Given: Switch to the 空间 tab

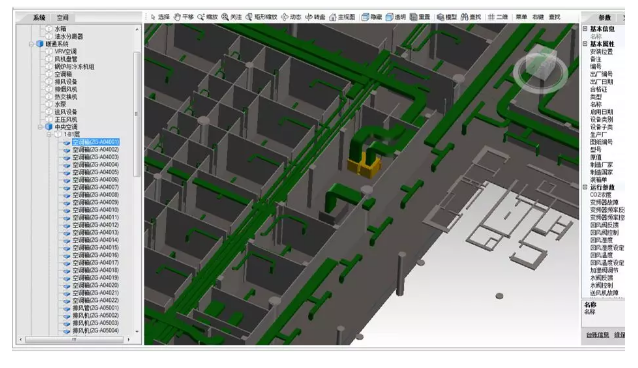Looking at the screenshot, I should click(x=63, y=18).
